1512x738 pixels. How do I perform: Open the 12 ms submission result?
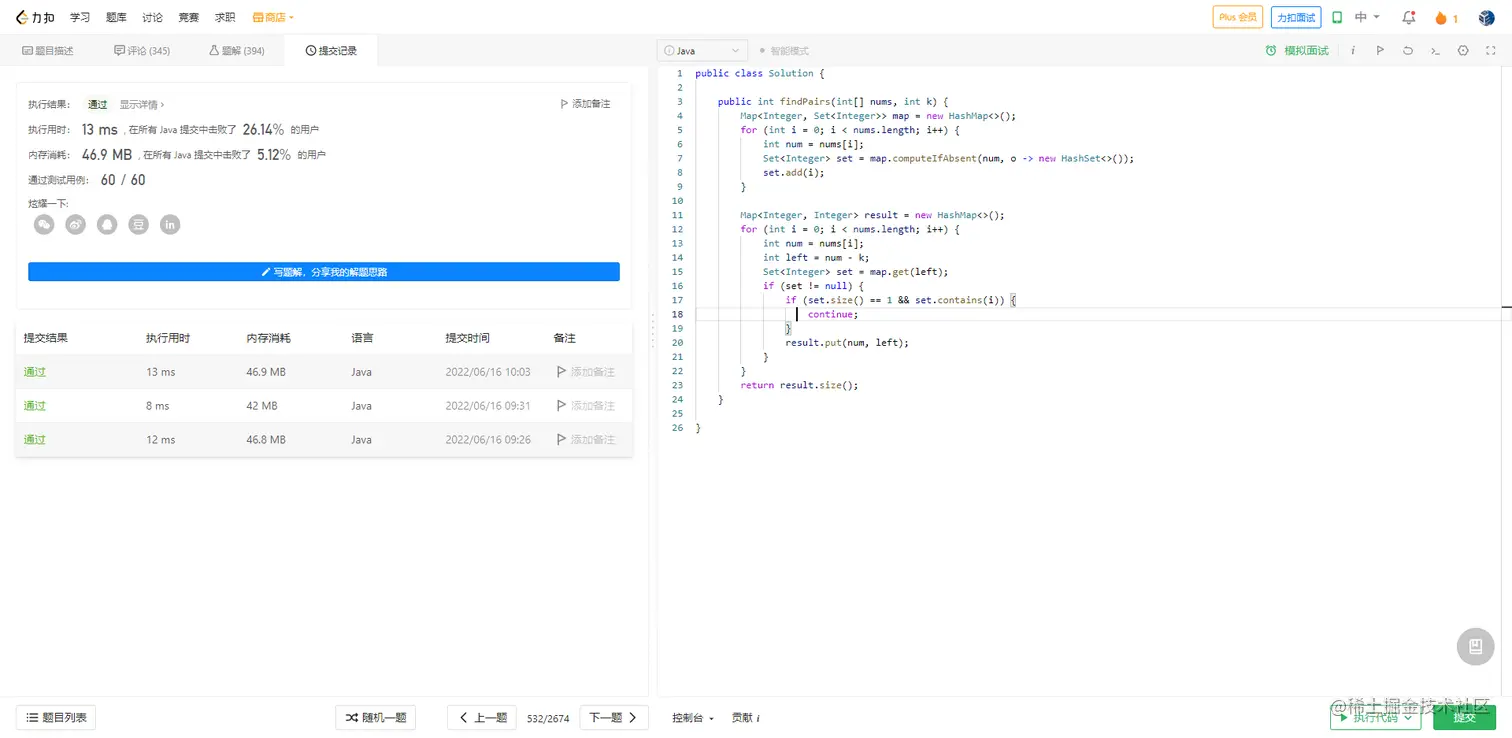point(35,440)
